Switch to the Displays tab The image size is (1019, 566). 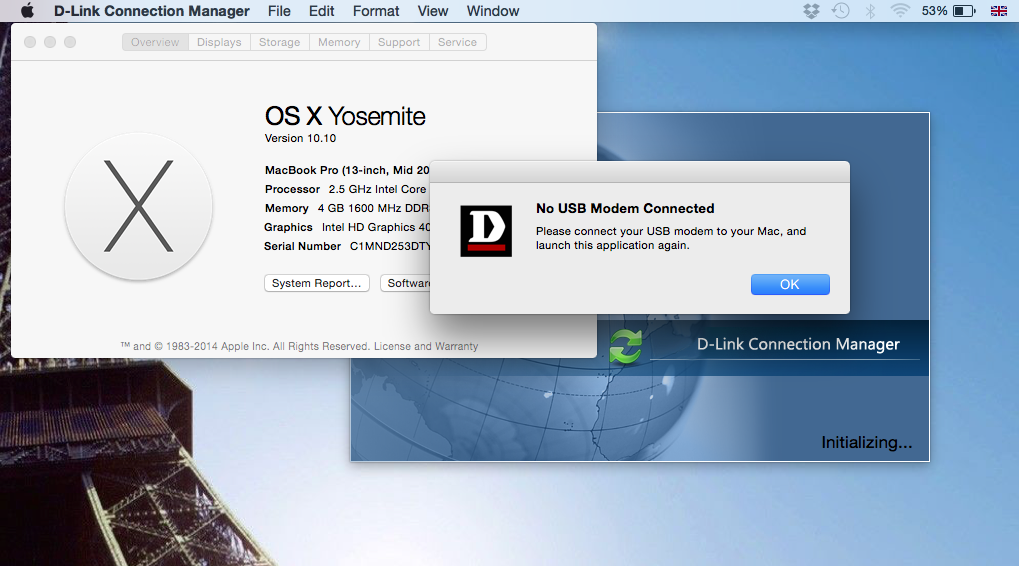click(219, 42)
